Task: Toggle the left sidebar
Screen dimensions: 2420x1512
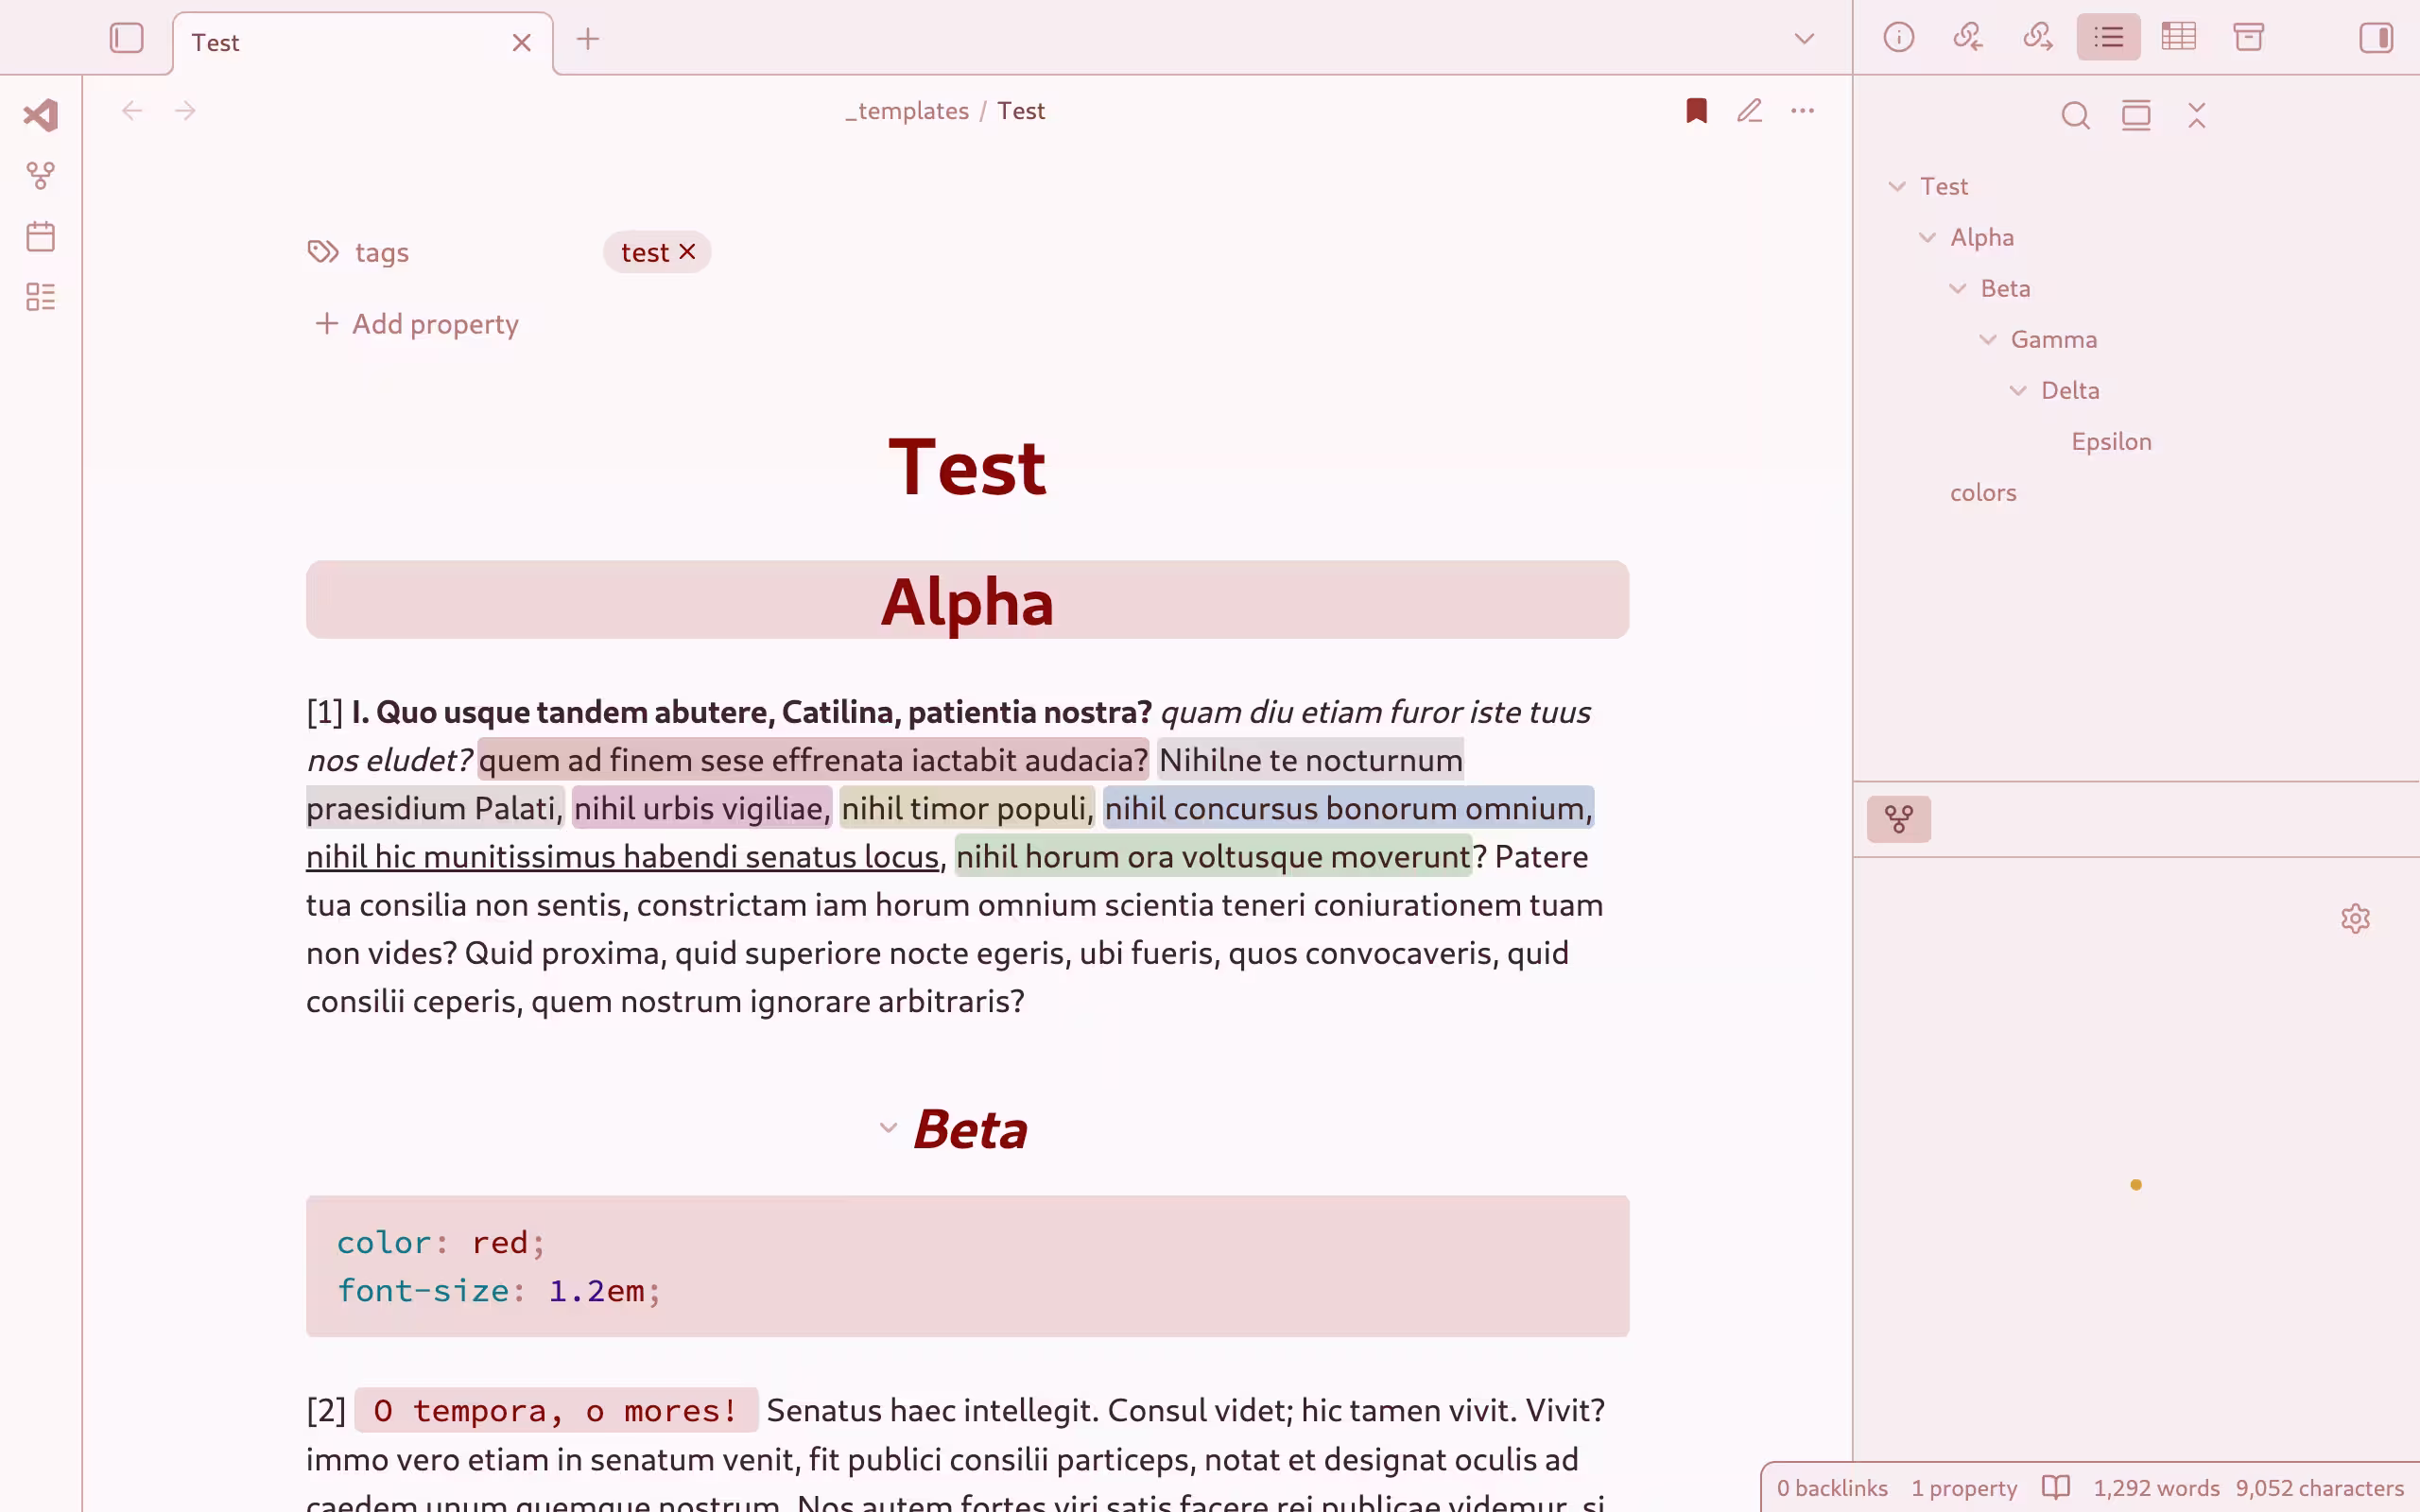Action: click(127, 39)
